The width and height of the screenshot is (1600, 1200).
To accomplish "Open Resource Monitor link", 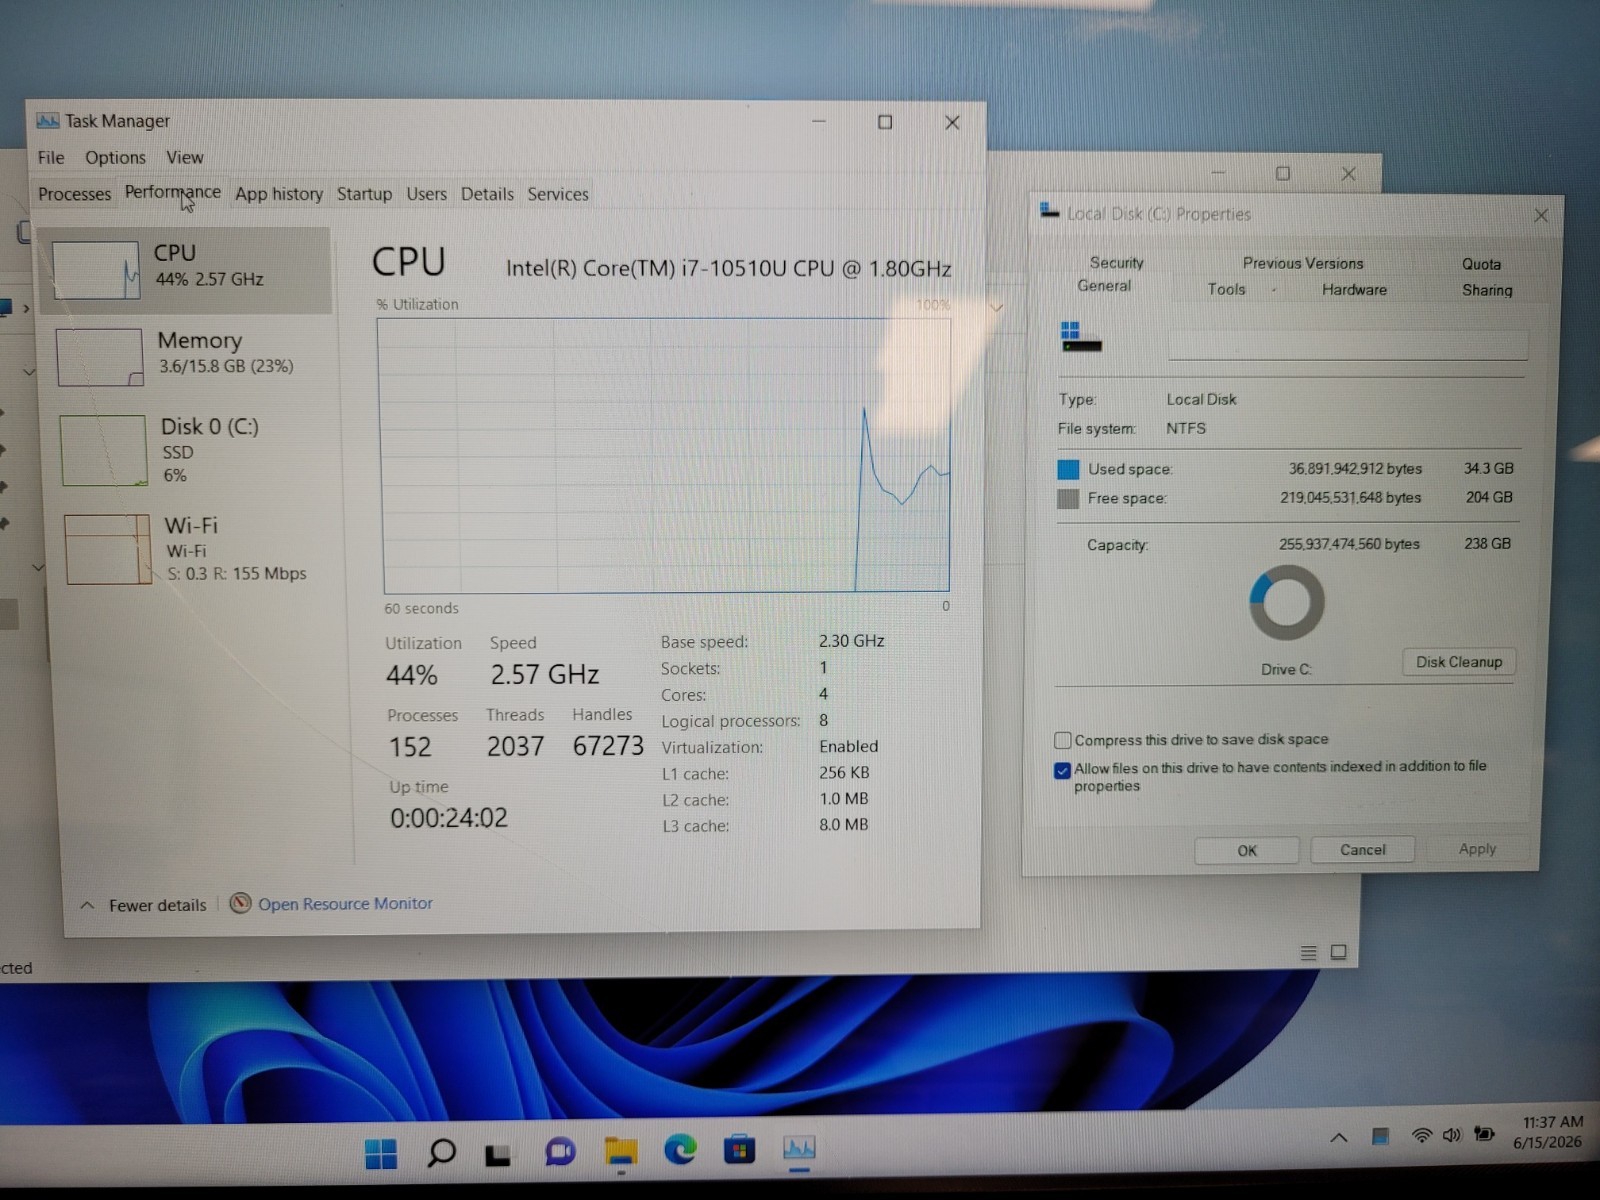I will [345, 904].
